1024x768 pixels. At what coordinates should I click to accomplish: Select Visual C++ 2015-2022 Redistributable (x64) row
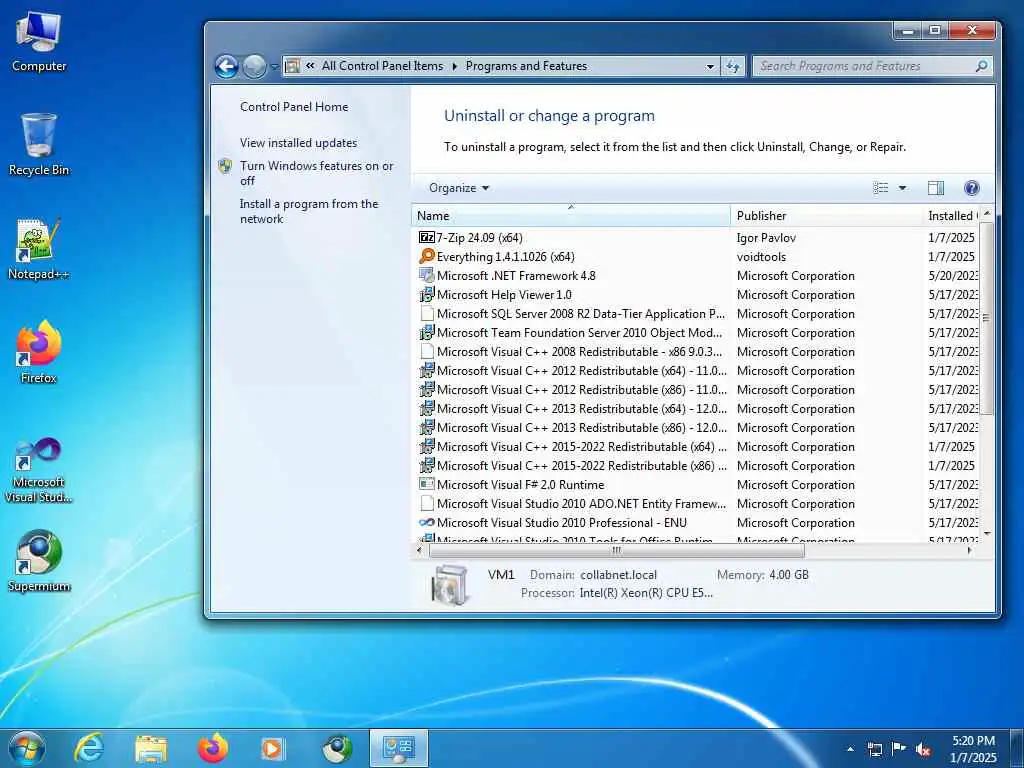697,446
